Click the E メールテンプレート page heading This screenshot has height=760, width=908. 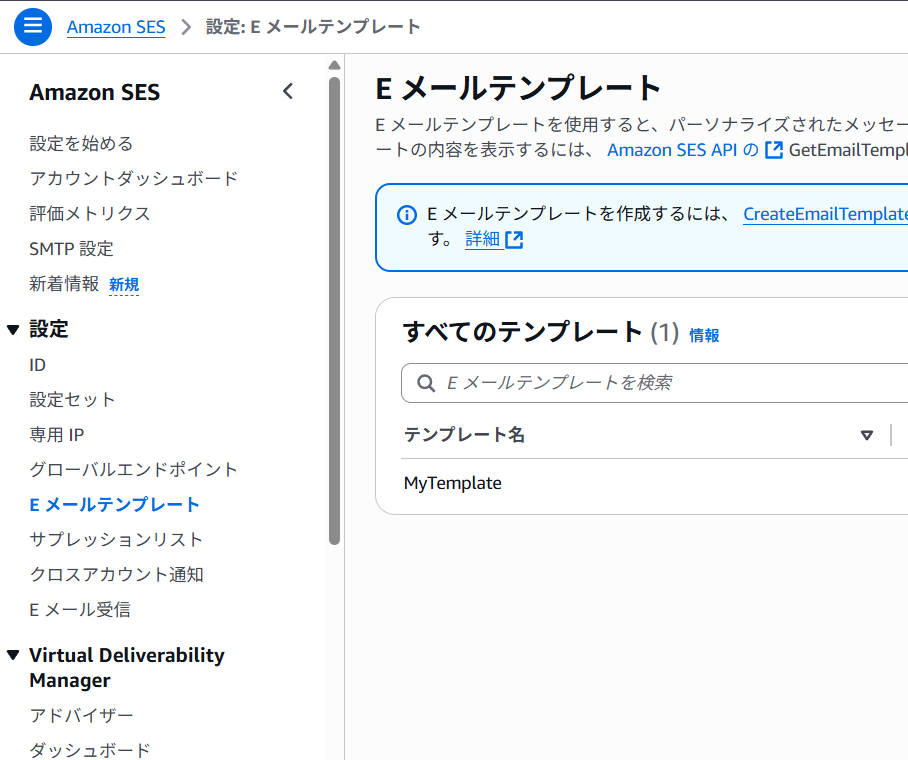518,88
